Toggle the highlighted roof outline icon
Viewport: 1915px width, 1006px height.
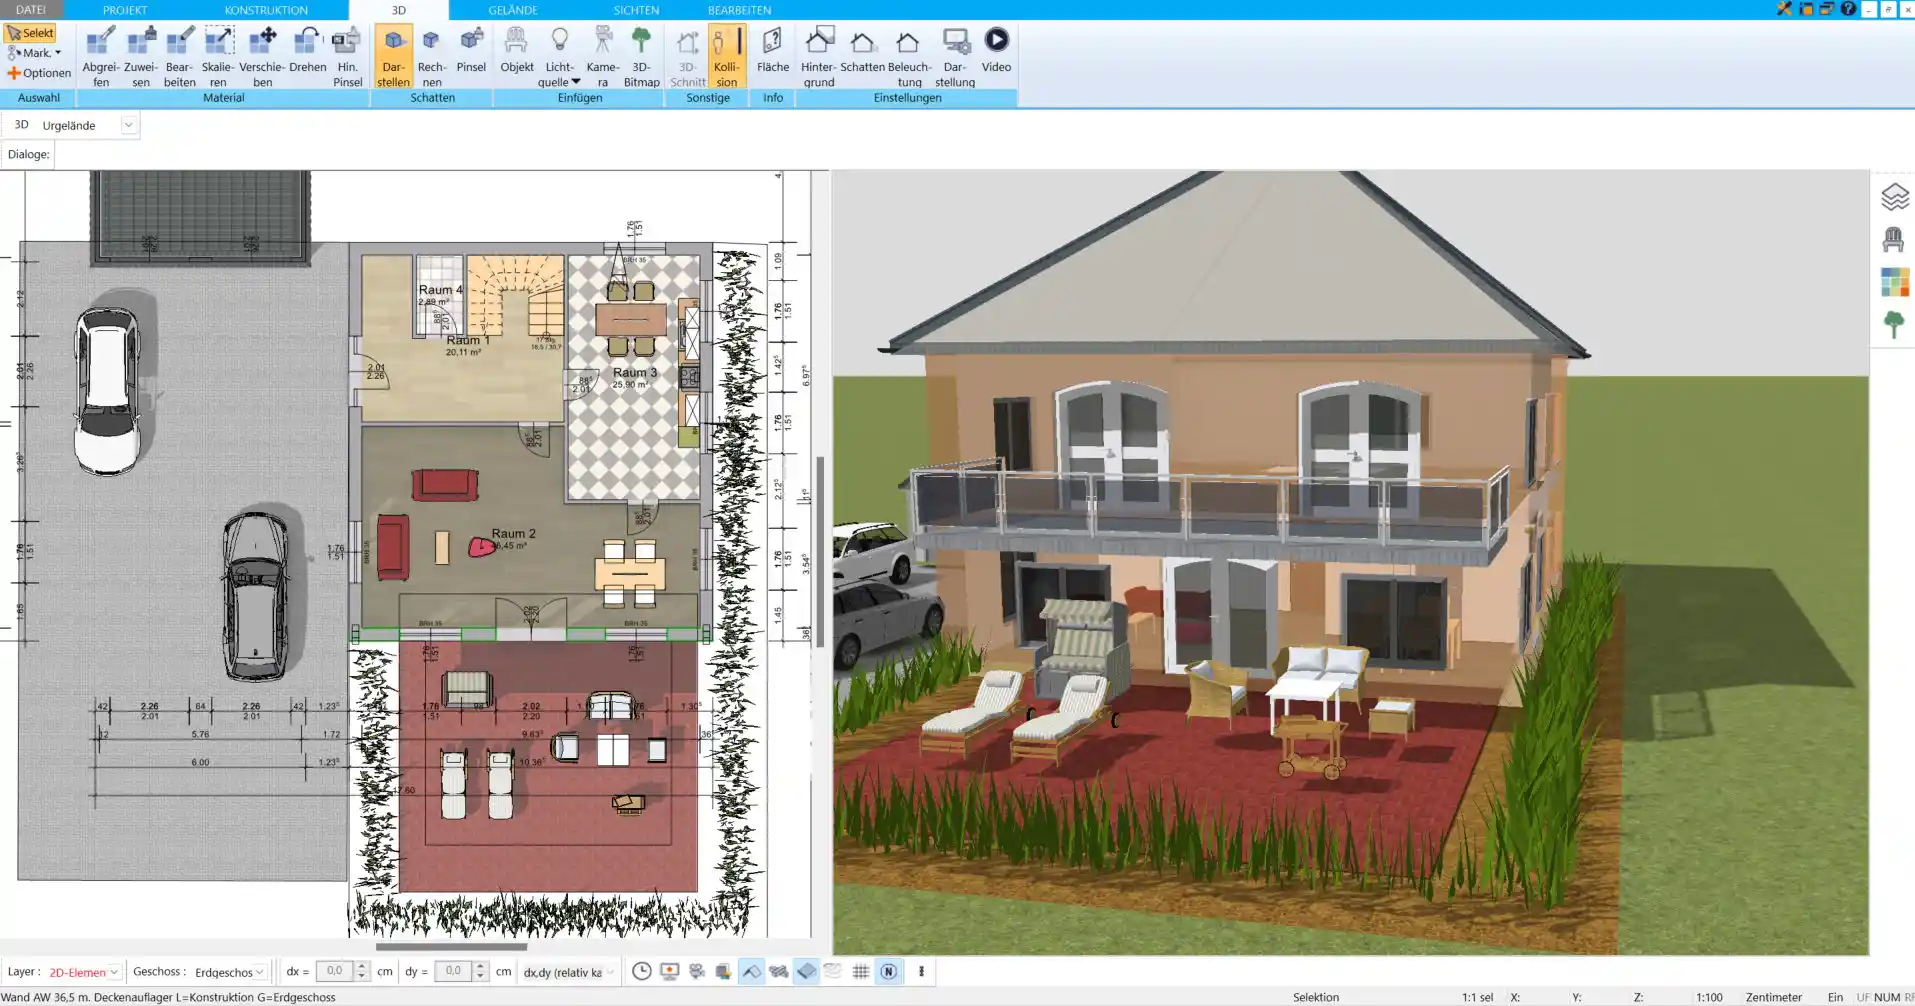(x=751, y=971)
